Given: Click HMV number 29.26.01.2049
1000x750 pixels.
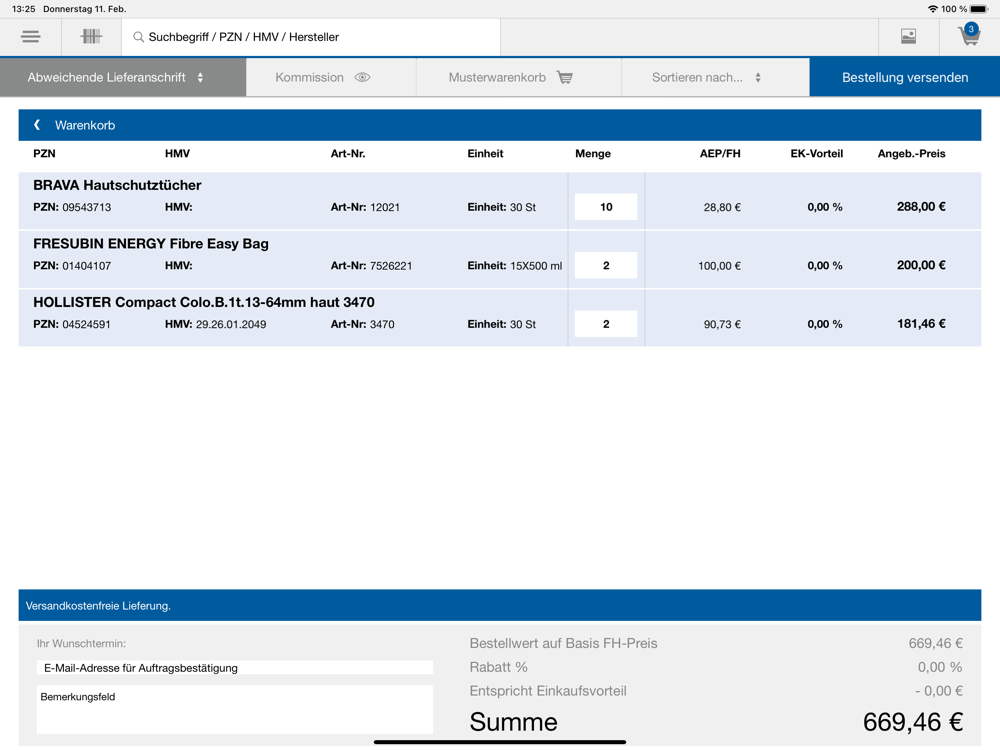Looking at the screenshot, I should click(x=231, y=325).
